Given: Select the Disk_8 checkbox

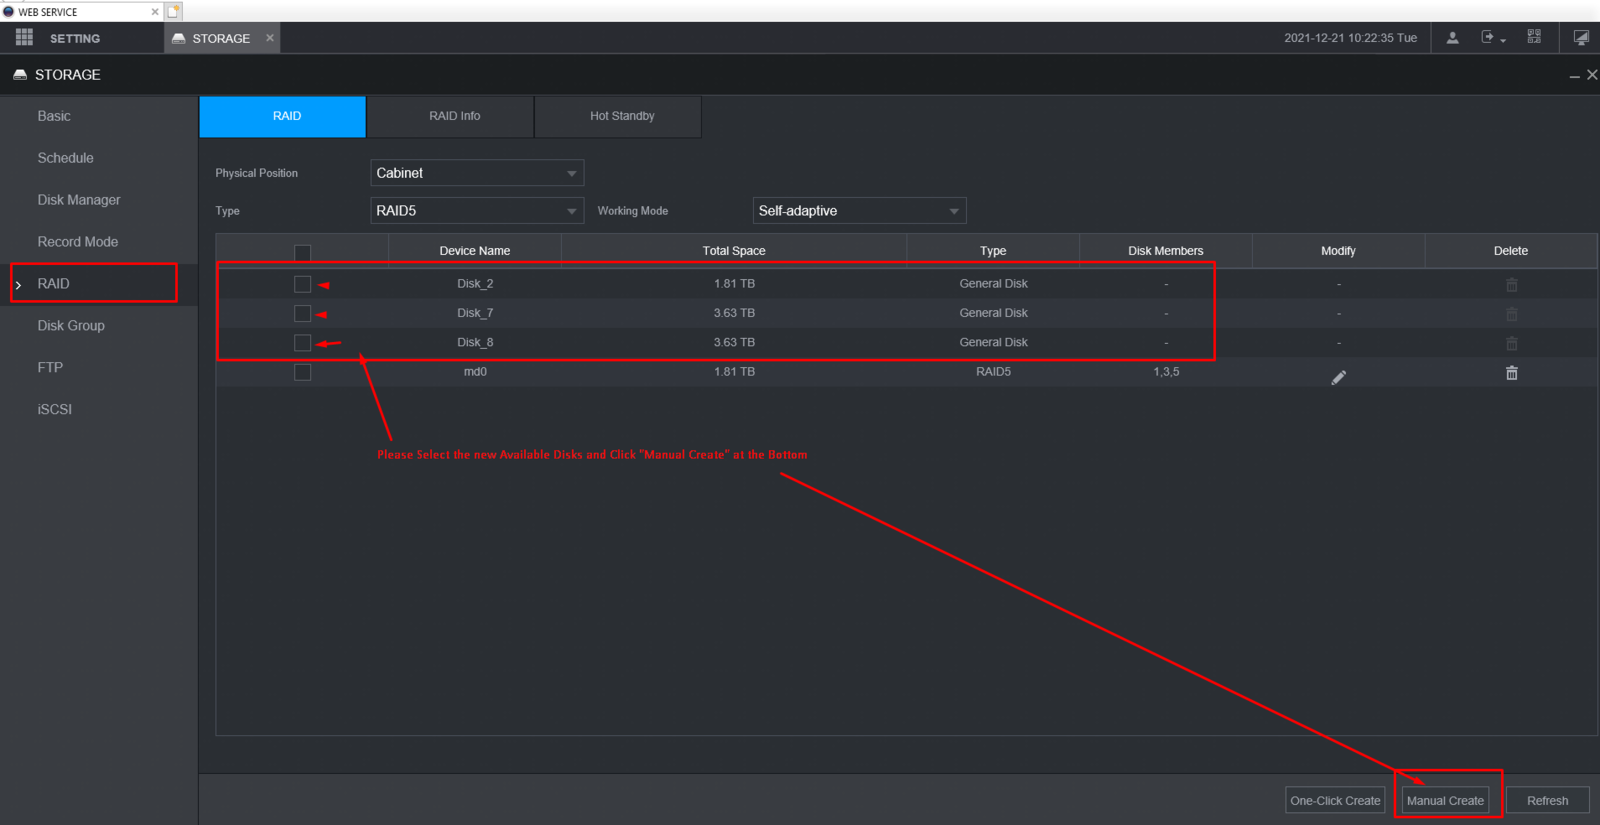Looking at the screenshot, I should (x=303, y=342).
